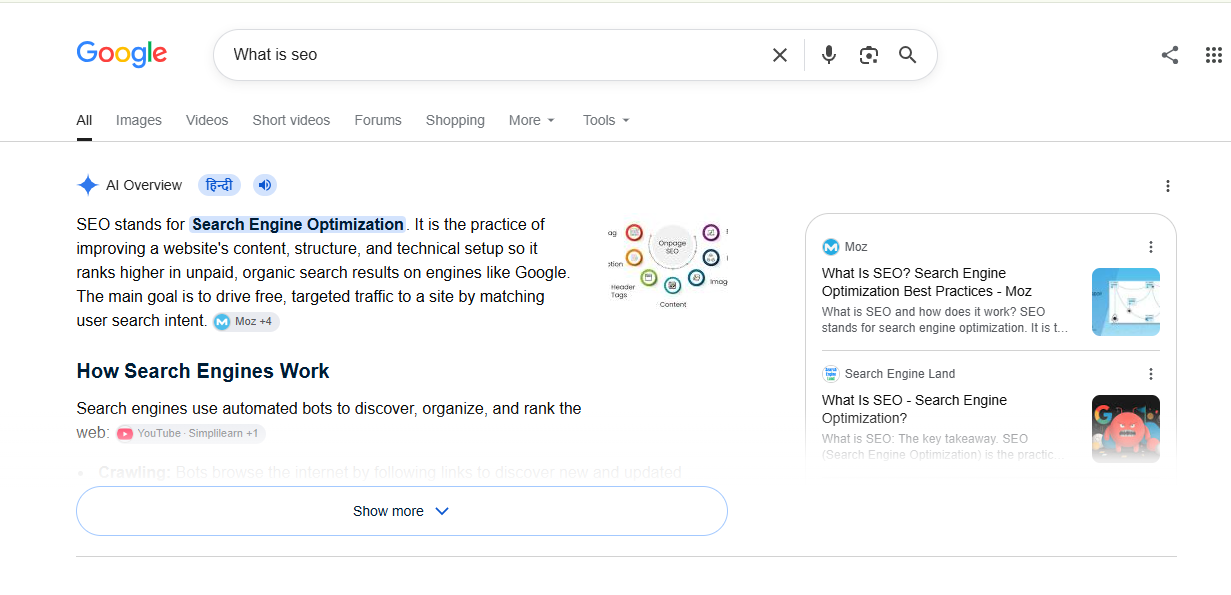Open Google Lens image search icon
Image resolution: width=1231 pixels, height=595 pixels.
[868, 55]
